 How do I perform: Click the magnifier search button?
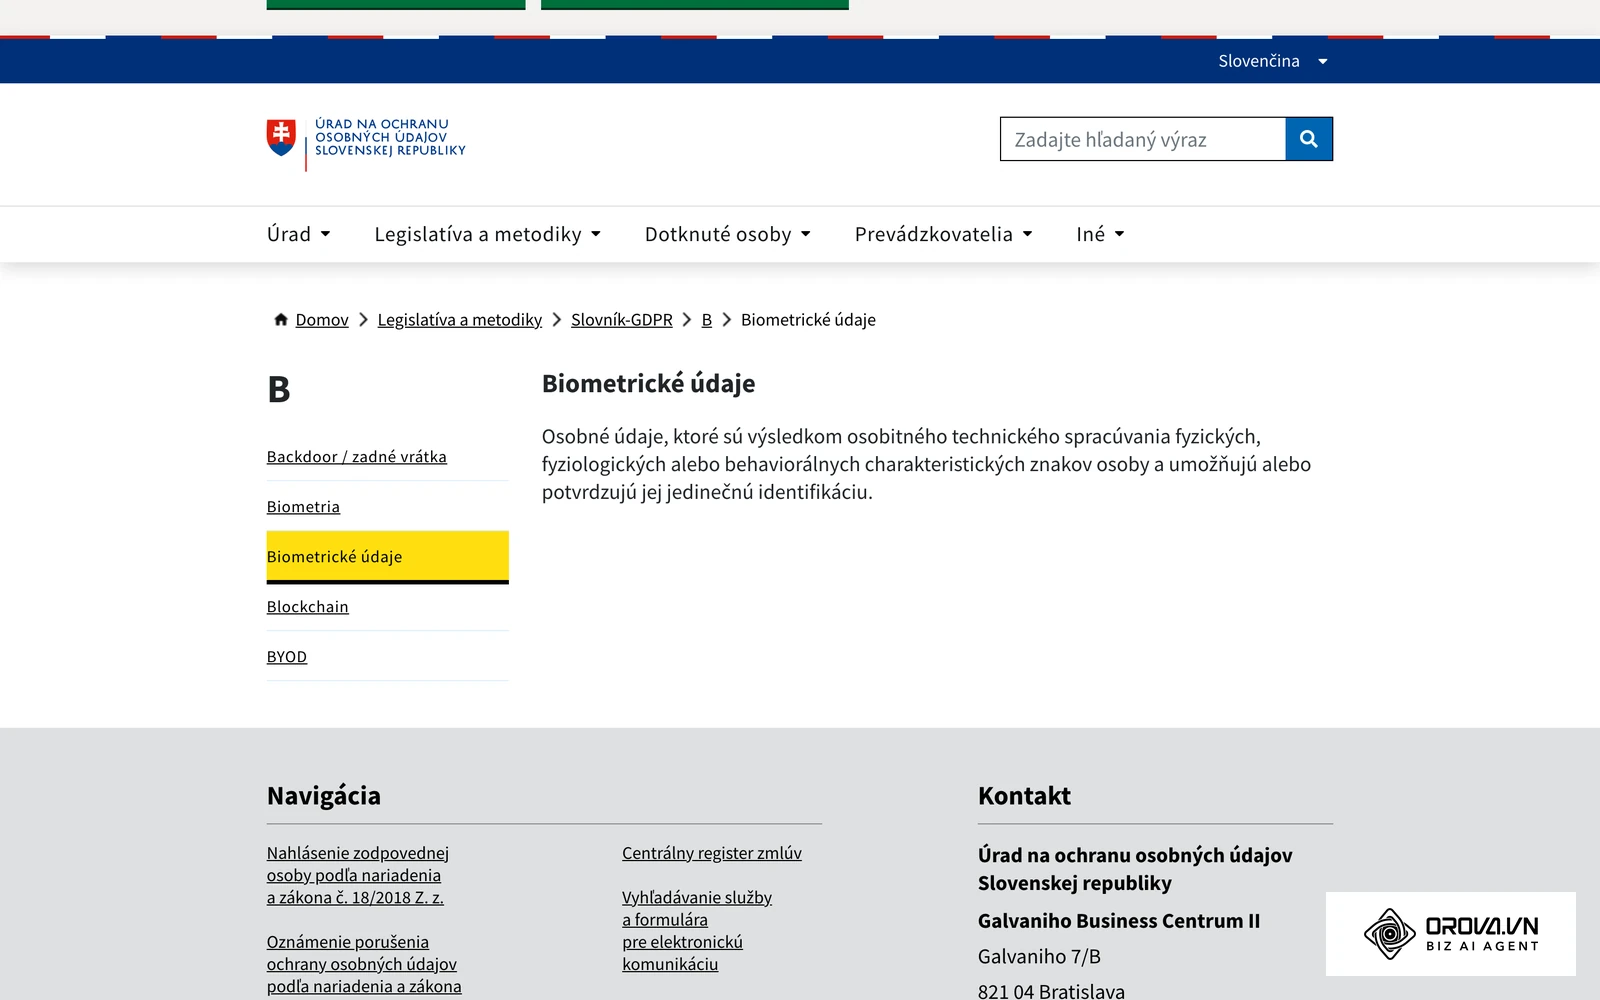(x=1309, y=139)
